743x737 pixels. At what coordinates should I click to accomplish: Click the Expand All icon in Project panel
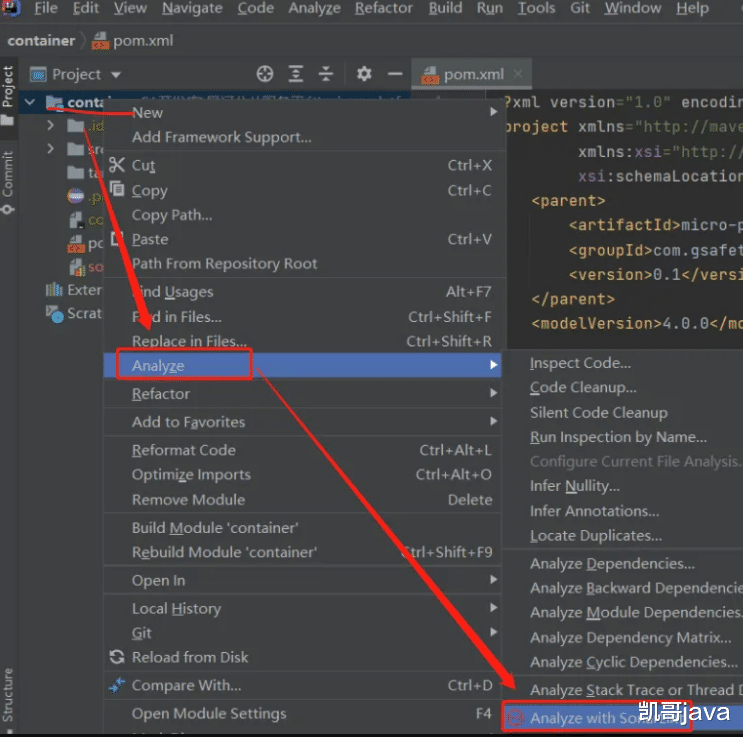click(296, 74)
